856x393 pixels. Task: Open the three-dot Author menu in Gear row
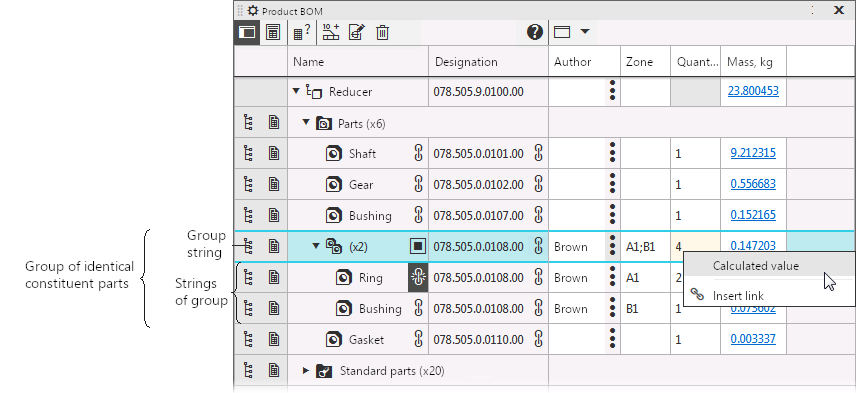(613, 184)
